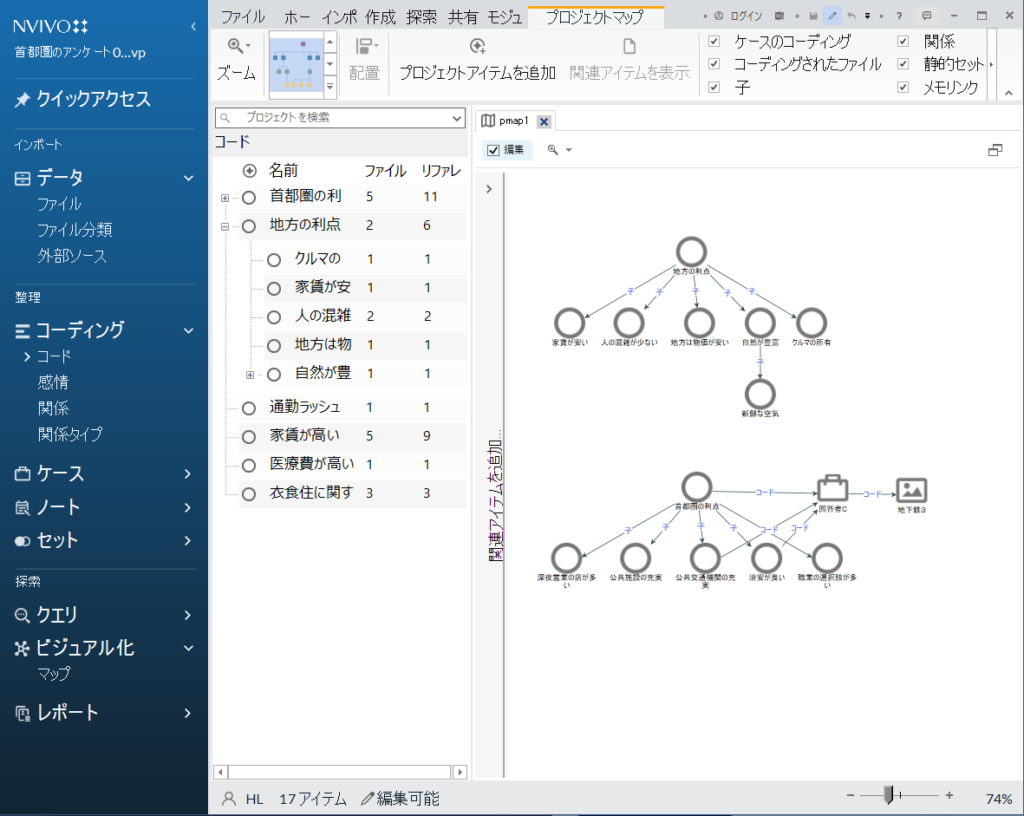Open the ファイル menu

point(242,16)
